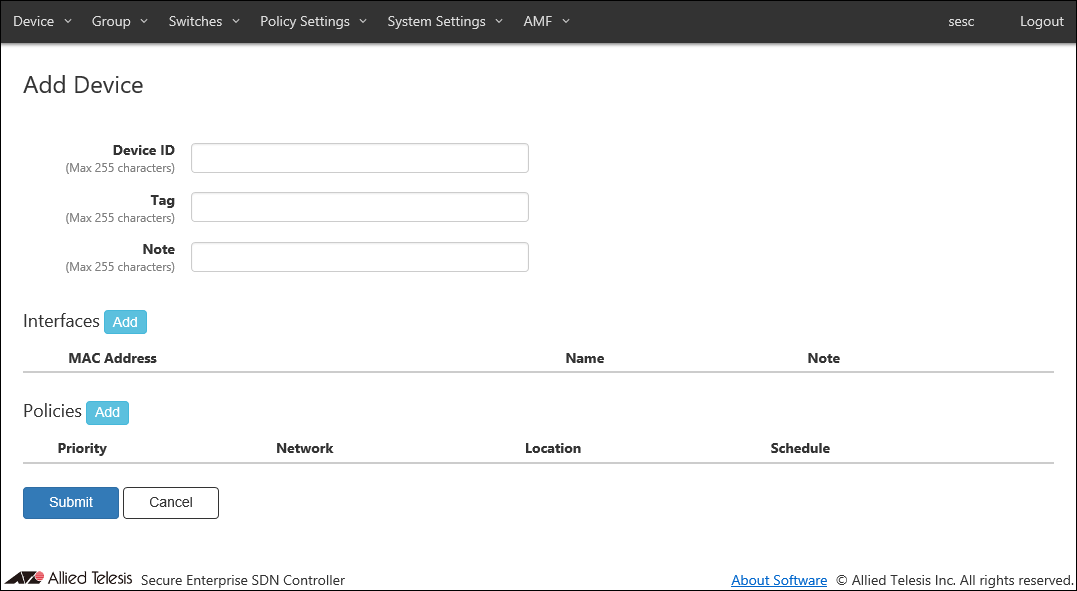Click the MAC Address column header

pos(112,358)
